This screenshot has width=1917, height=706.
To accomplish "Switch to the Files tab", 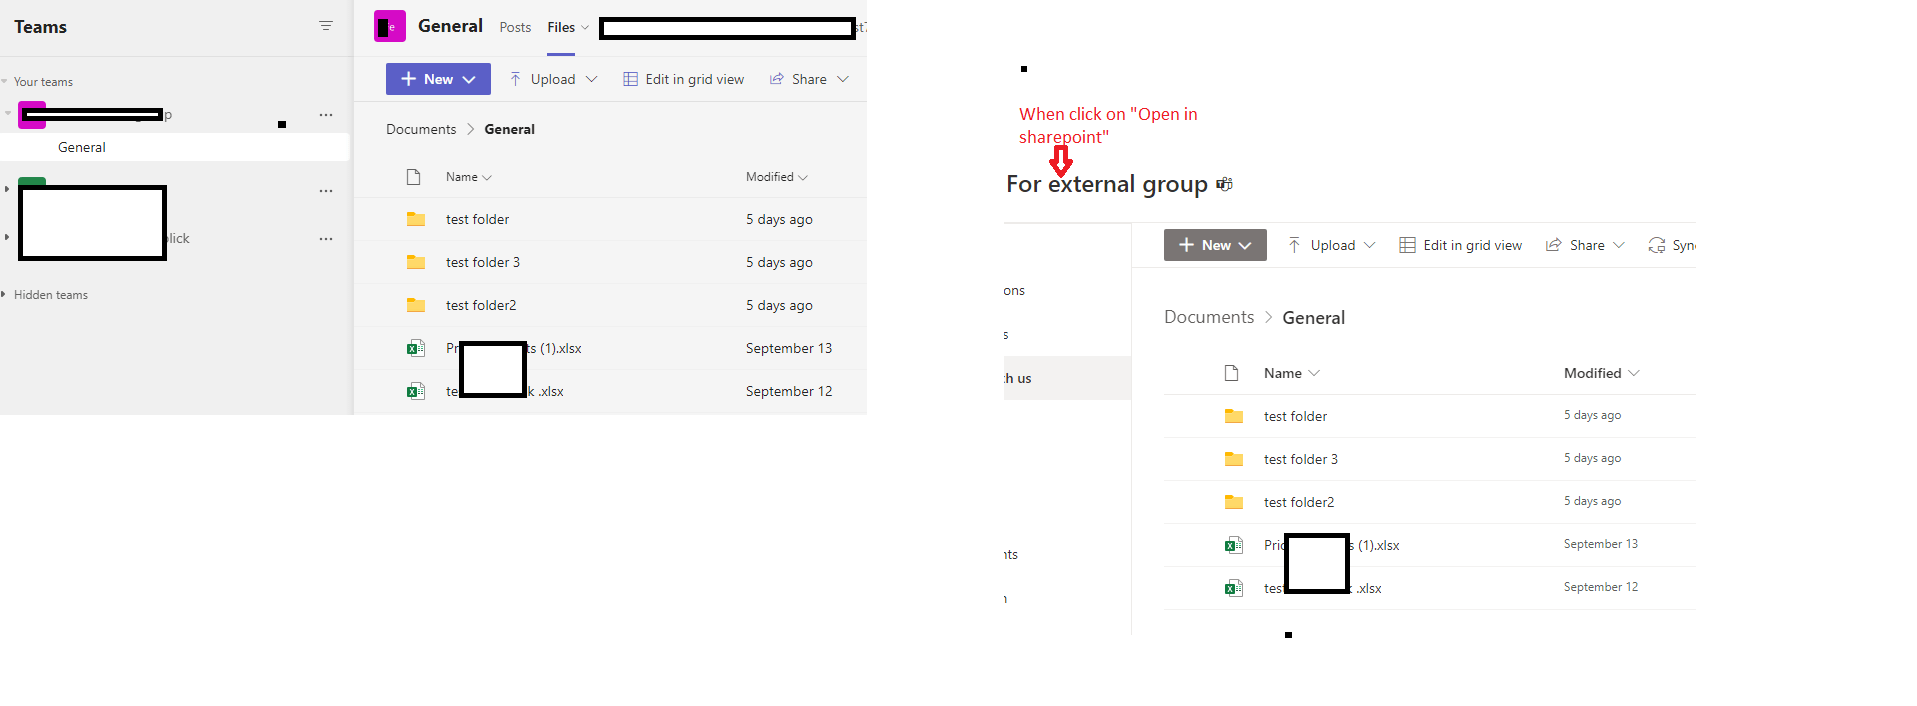I will (x=561, y=28).
